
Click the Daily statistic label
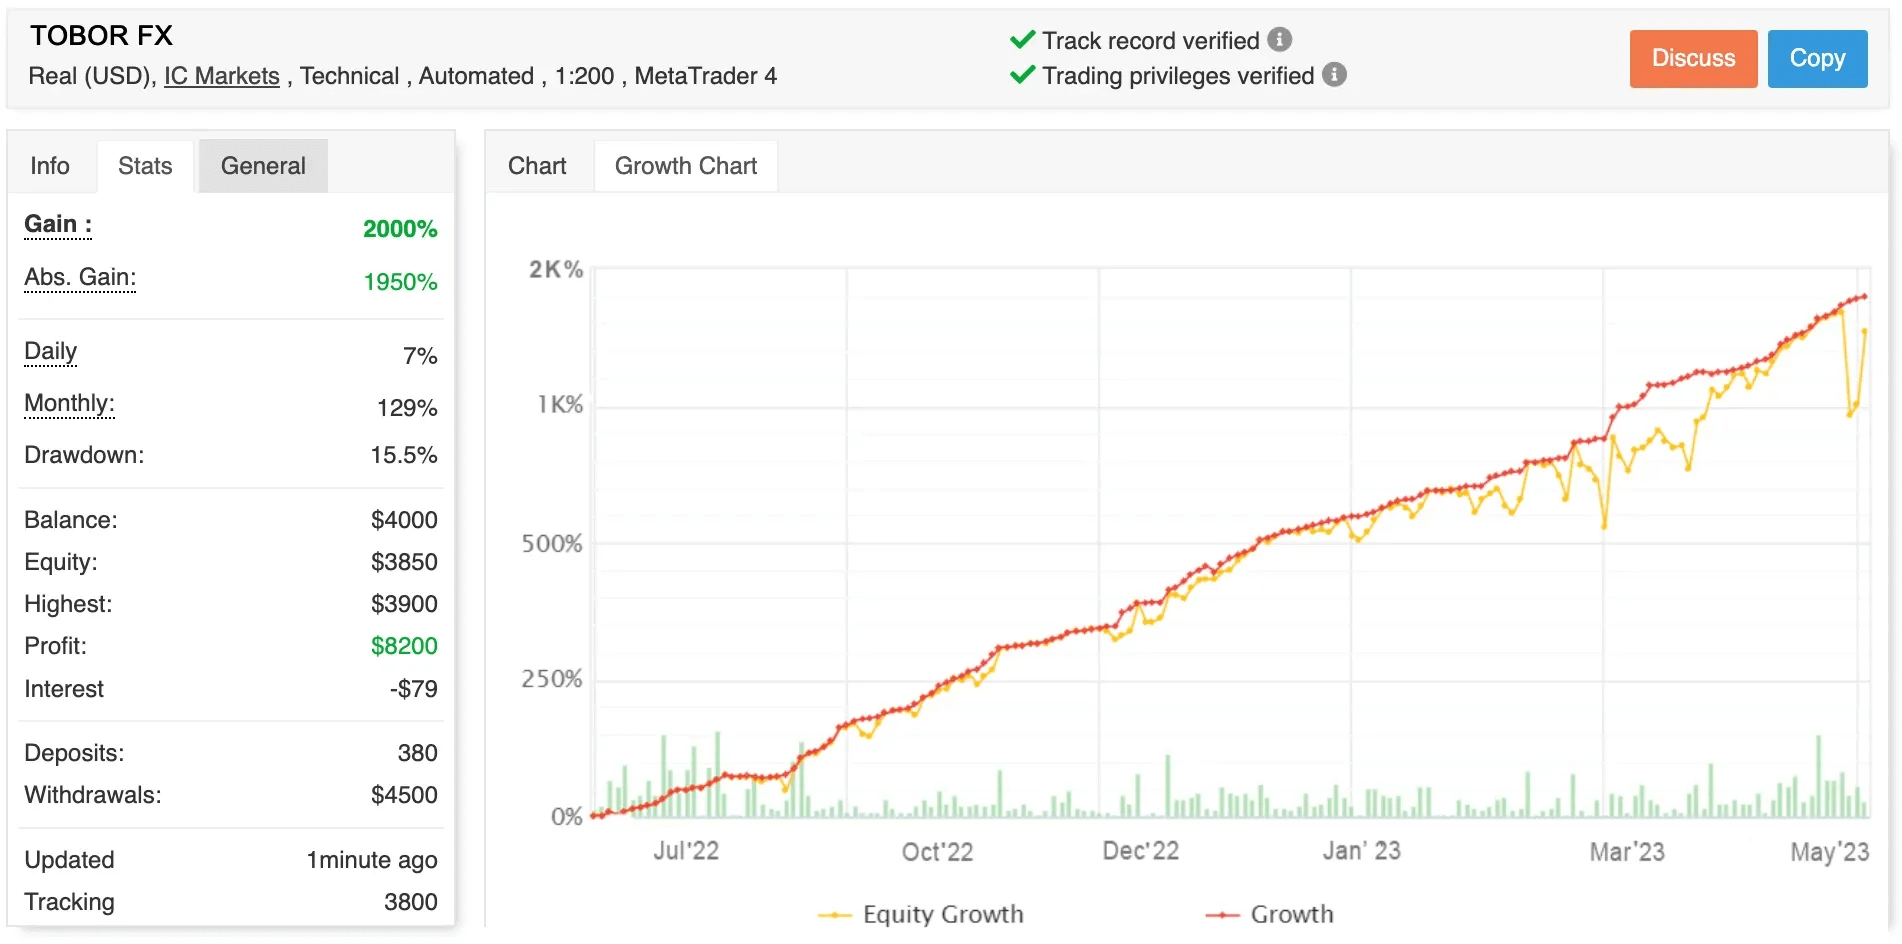pyautogui.click(x=49, y=352)
